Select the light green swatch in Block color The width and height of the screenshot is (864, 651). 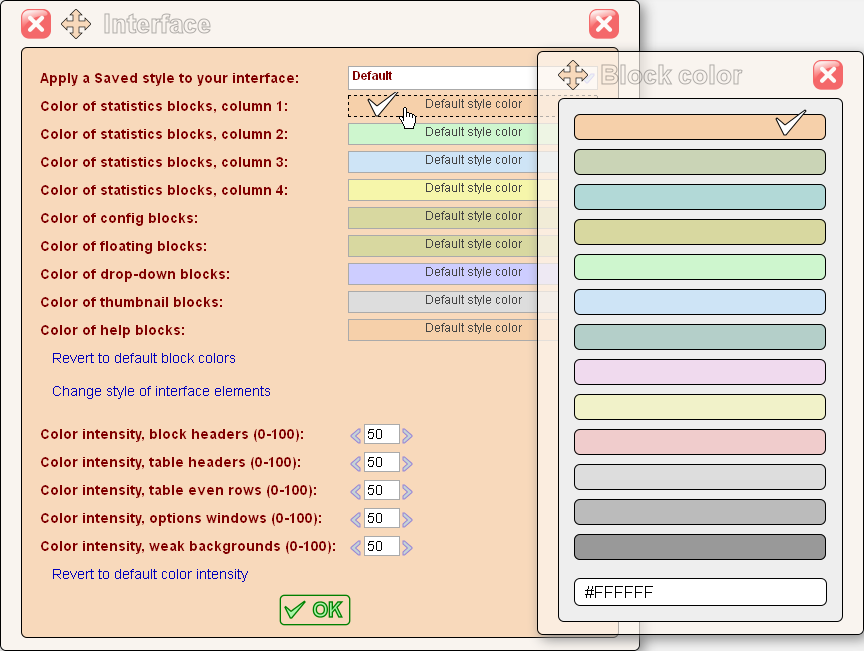click(699, 267)
